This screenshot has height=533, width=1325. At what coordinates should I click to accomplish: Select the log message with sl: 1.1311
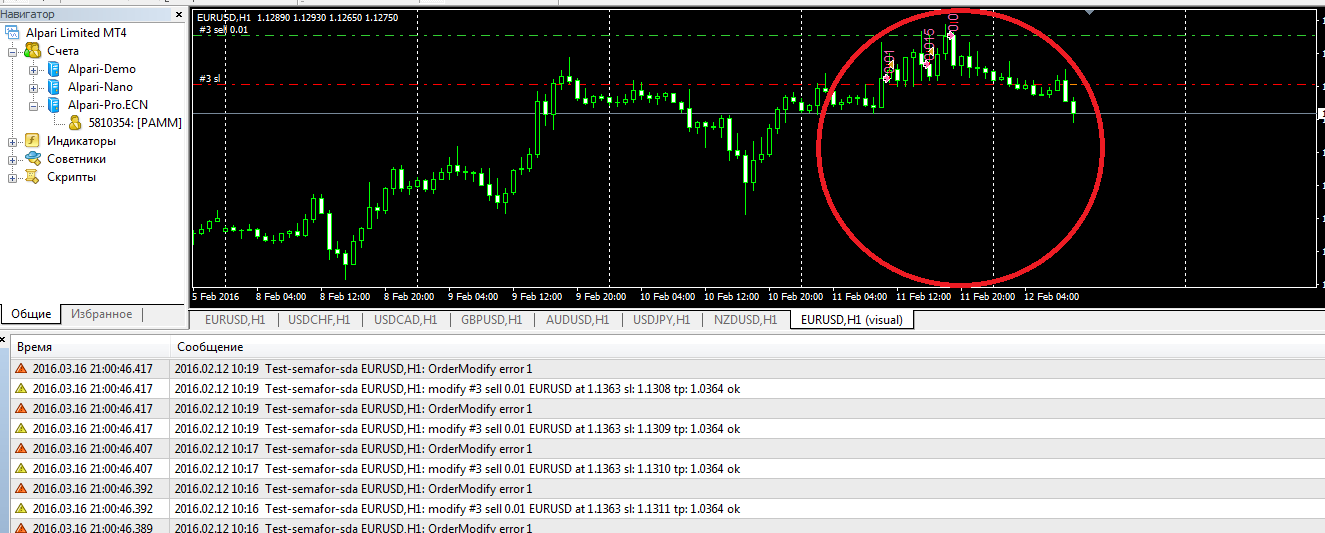[x=457, y=508]
